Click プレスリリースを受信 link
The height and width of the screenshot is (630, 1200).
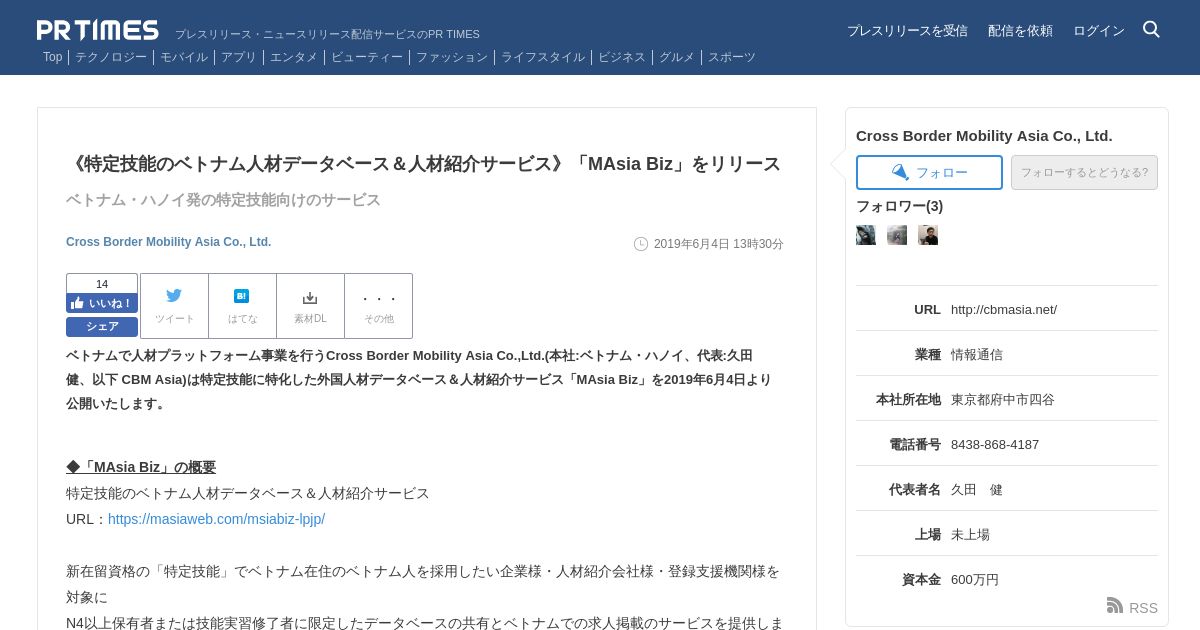click(907, 31)
